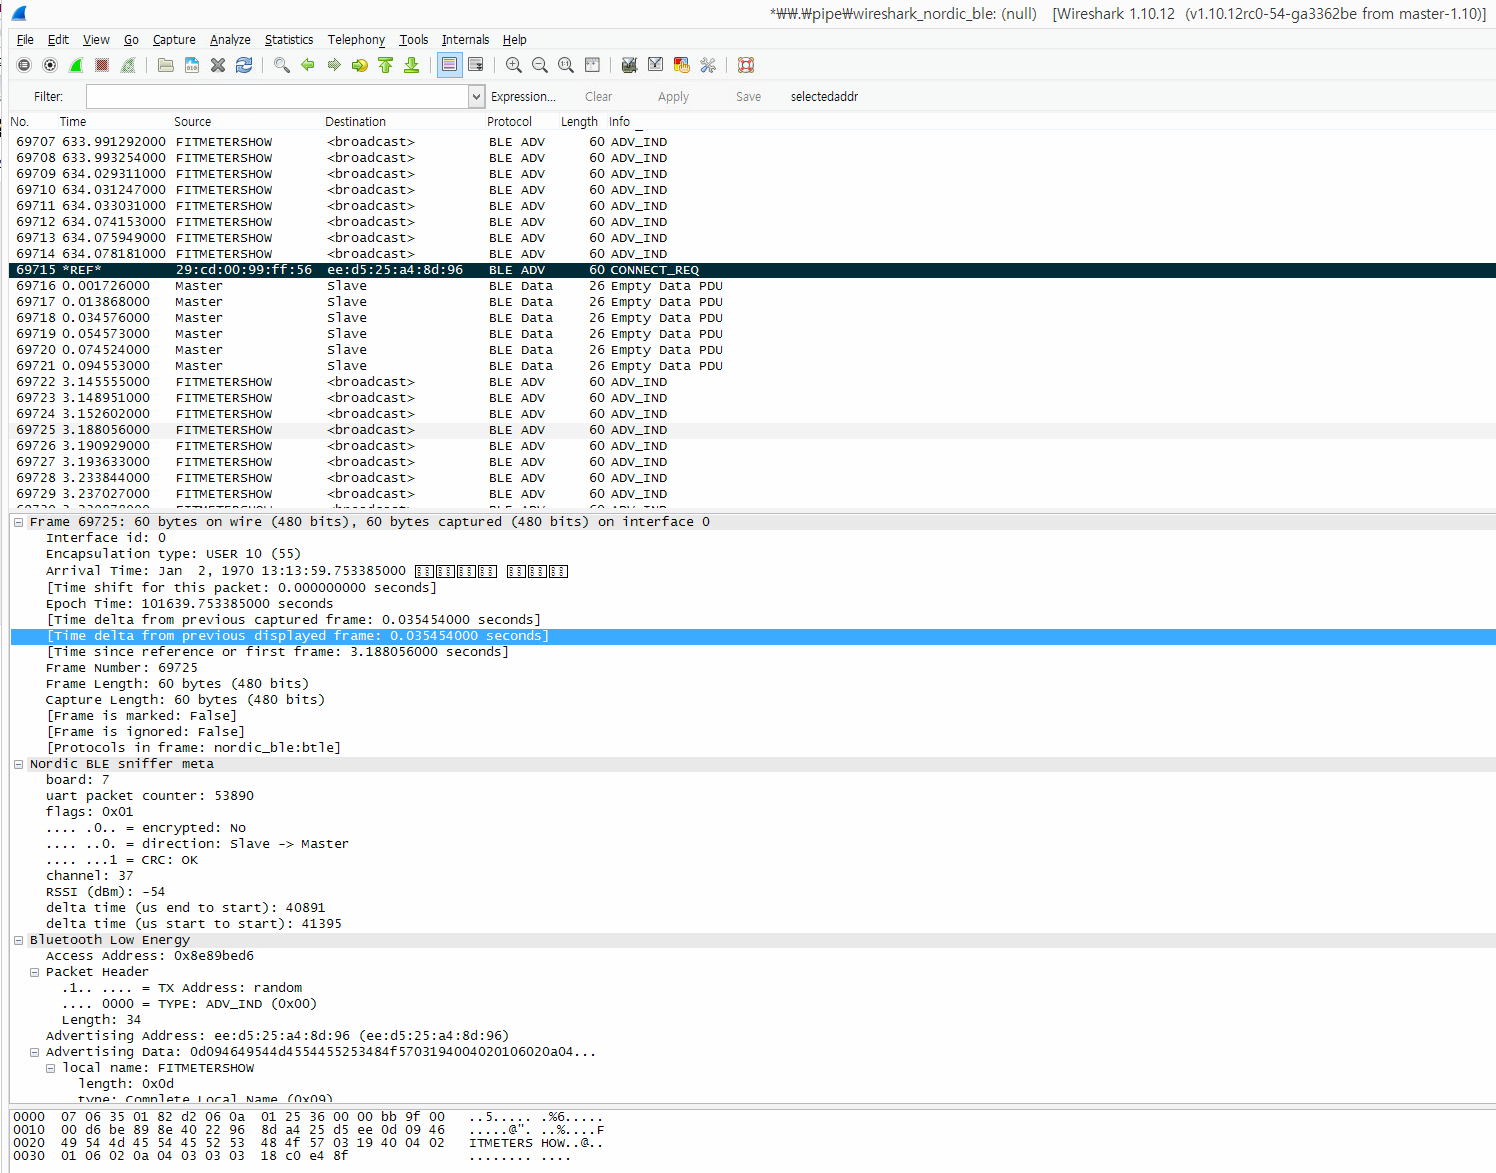The width and height of the screenshot is (1496, 1173).
Task: Clear the display filter
Action: (599, 97)
